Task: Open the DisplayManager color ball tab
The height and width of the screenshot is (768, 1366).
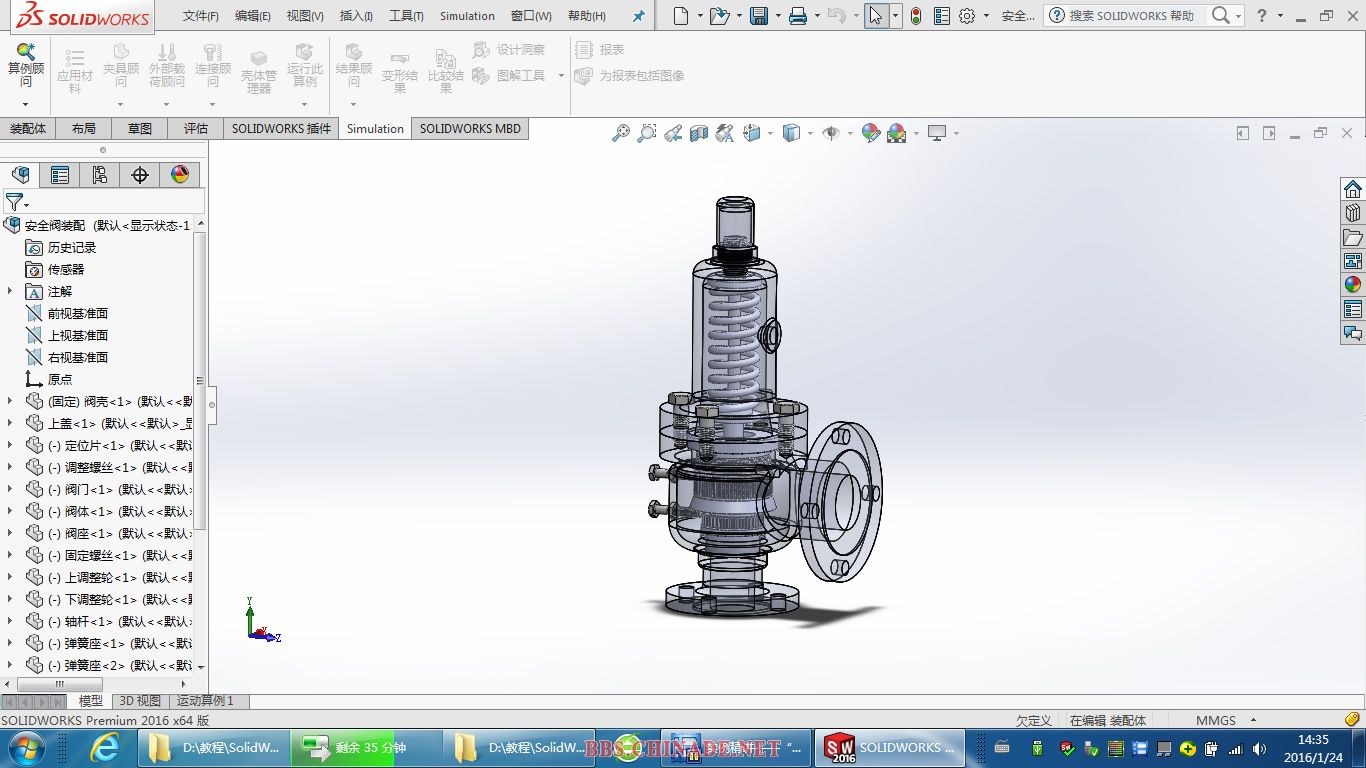Action: tap(180, 175)
